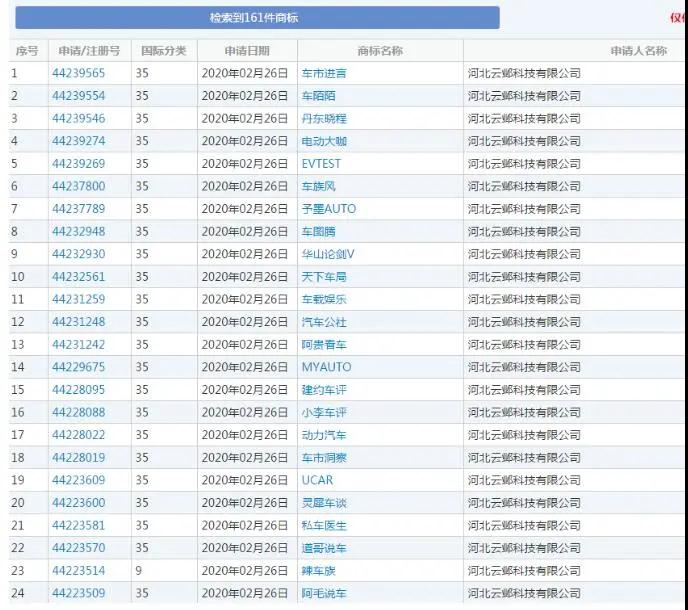The image size is (688, 610).
Task: Click the 商标名称 column header
Action: (x=380, y=51)
